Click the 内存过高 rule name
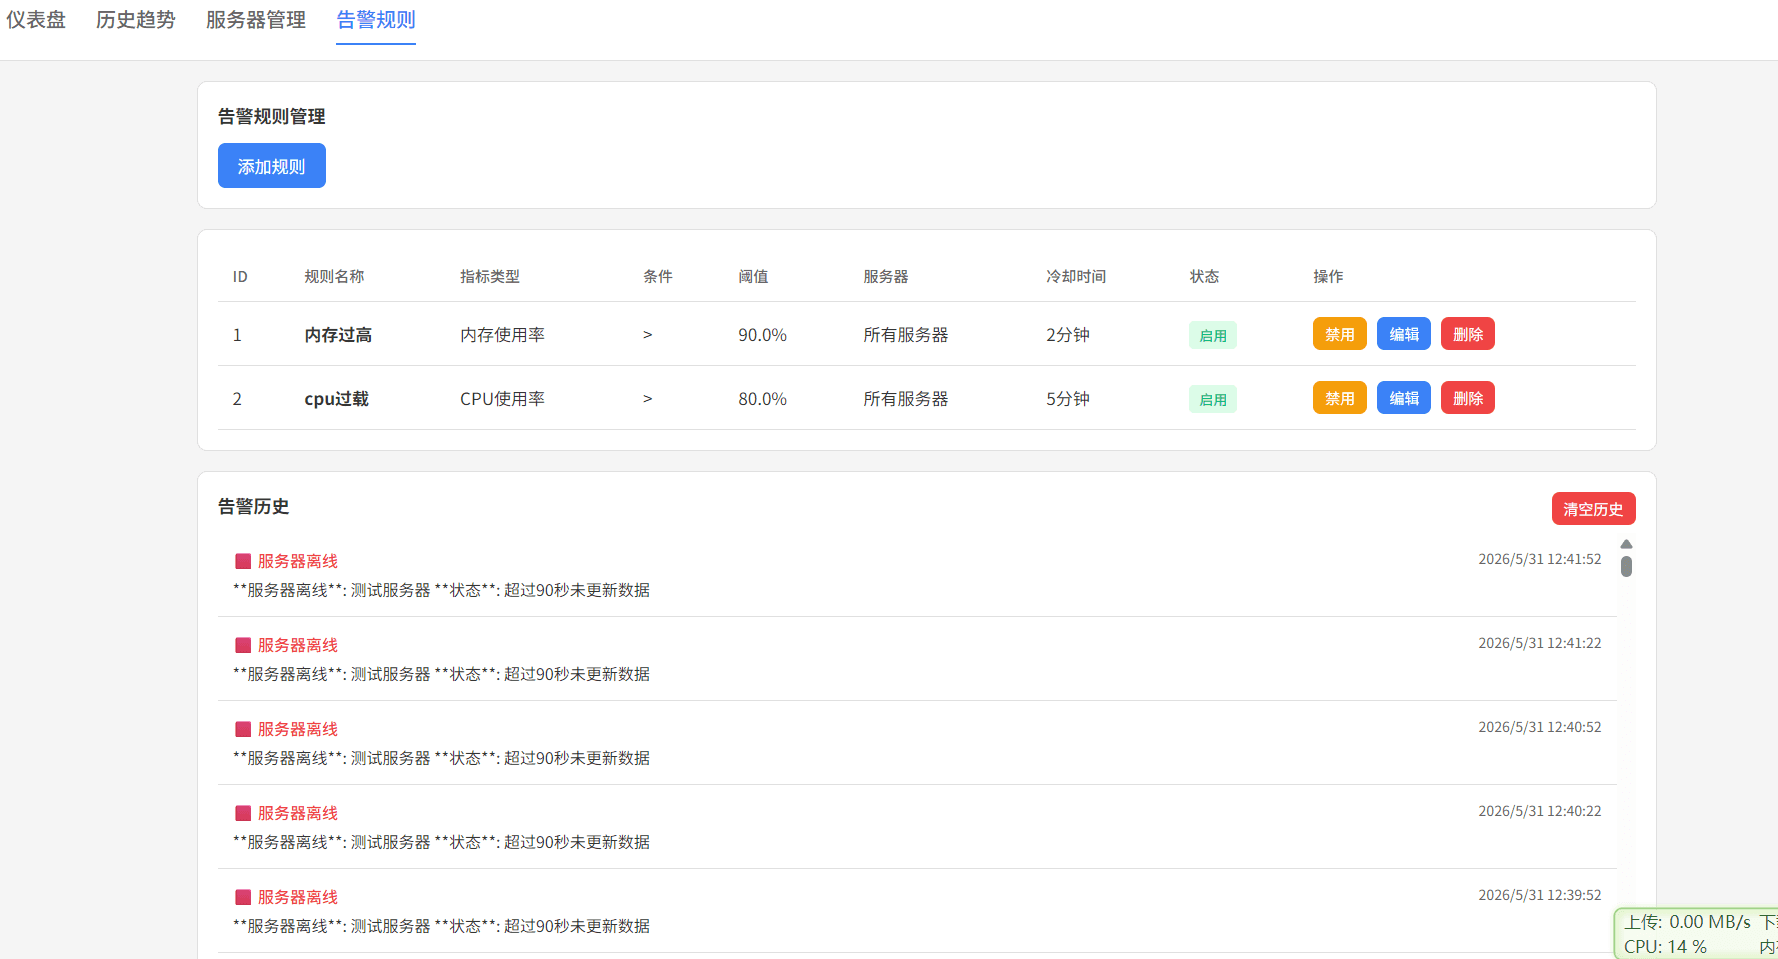Screen dimensions: 1778x959 pos(338,335)
